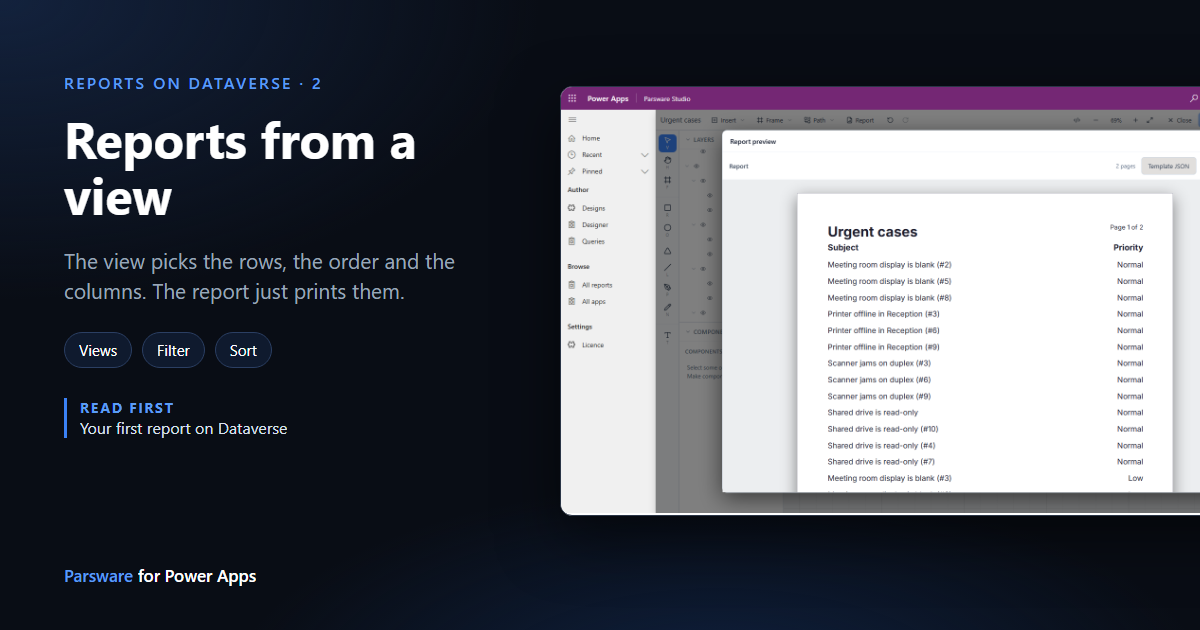Select the Text tool

pos(668,335)
